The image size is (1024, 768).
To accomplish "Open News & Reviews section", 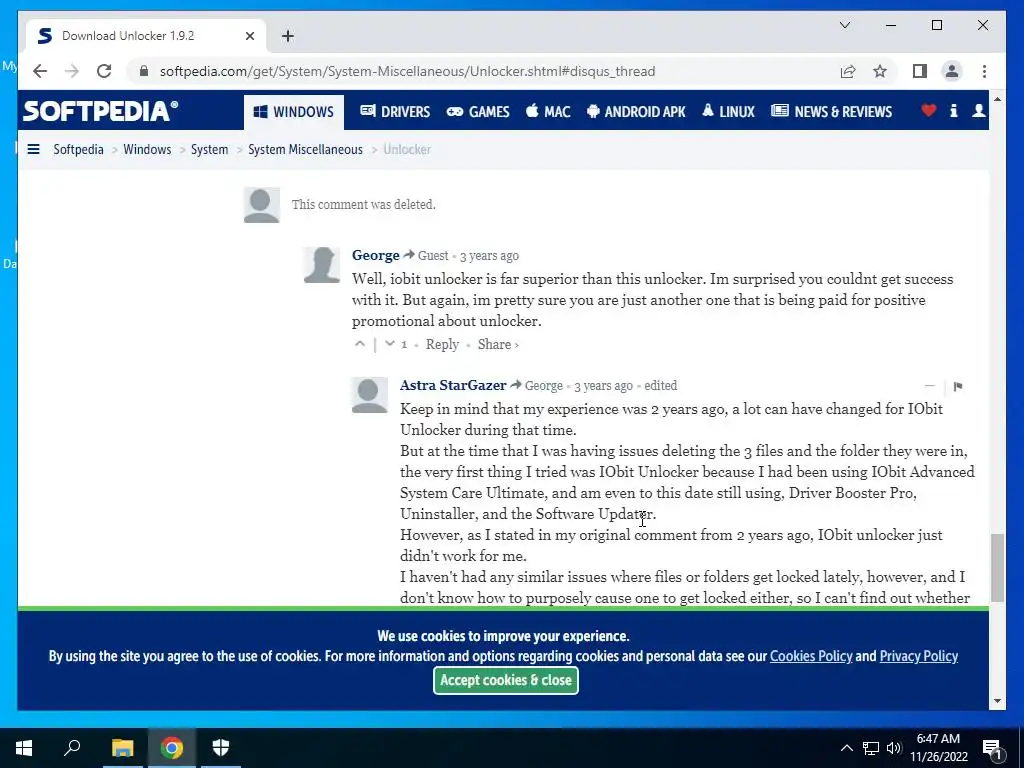I will [x=831, y=112].
